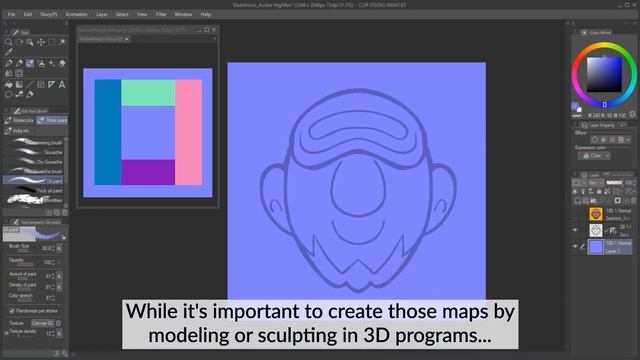Open the Texture Canvas 02 selector
The height and width of the screenshot is (360, 640).
point(42,323)
